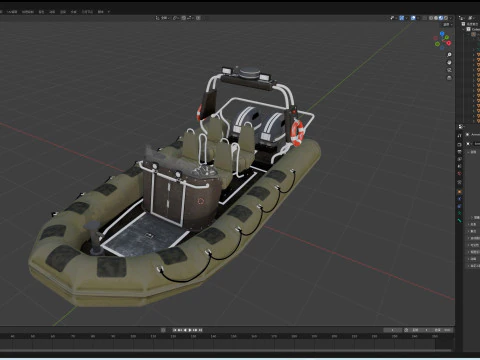480x360 pixels.
Task: Click the pivot point icon in viewport header
Action: [x=176, y=18]
